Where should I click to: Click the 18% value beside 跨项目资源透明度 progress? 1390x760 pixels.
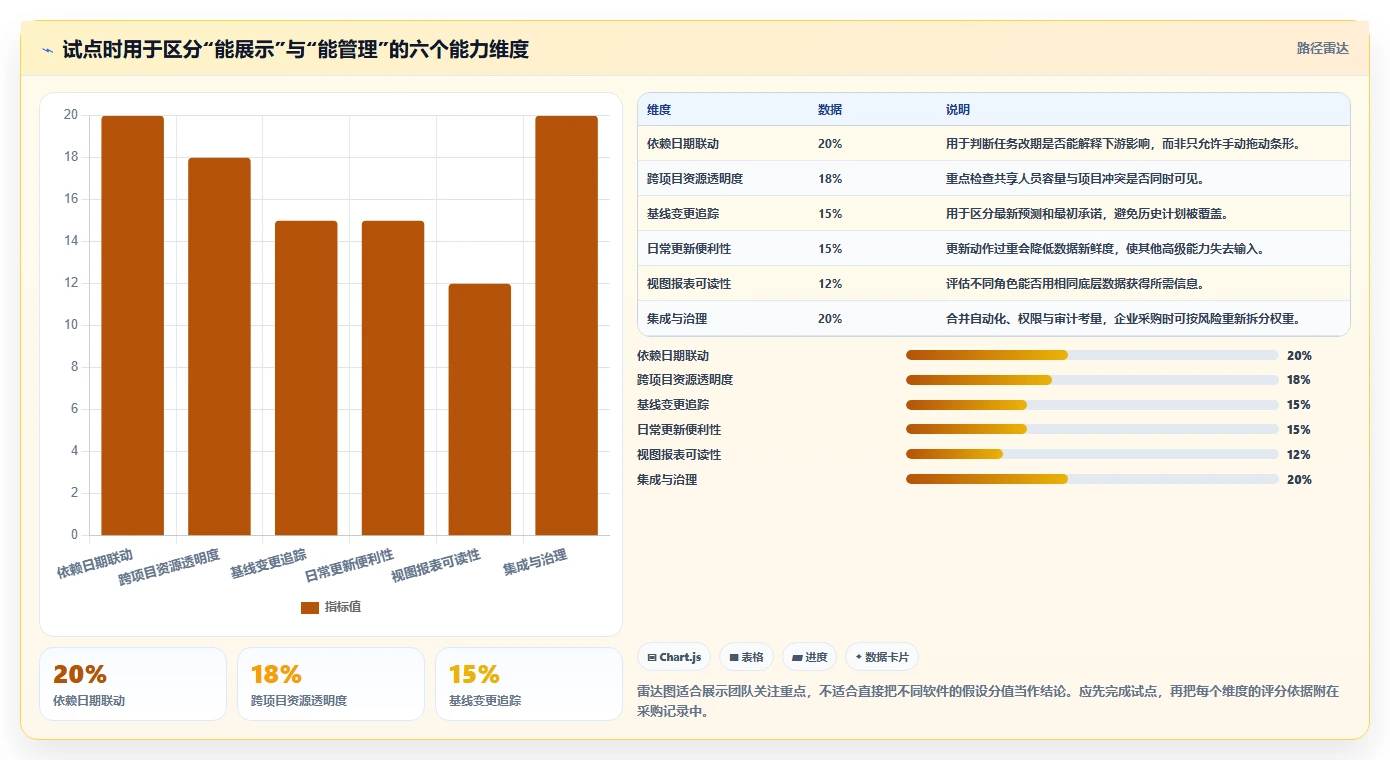pos(1299,380)
